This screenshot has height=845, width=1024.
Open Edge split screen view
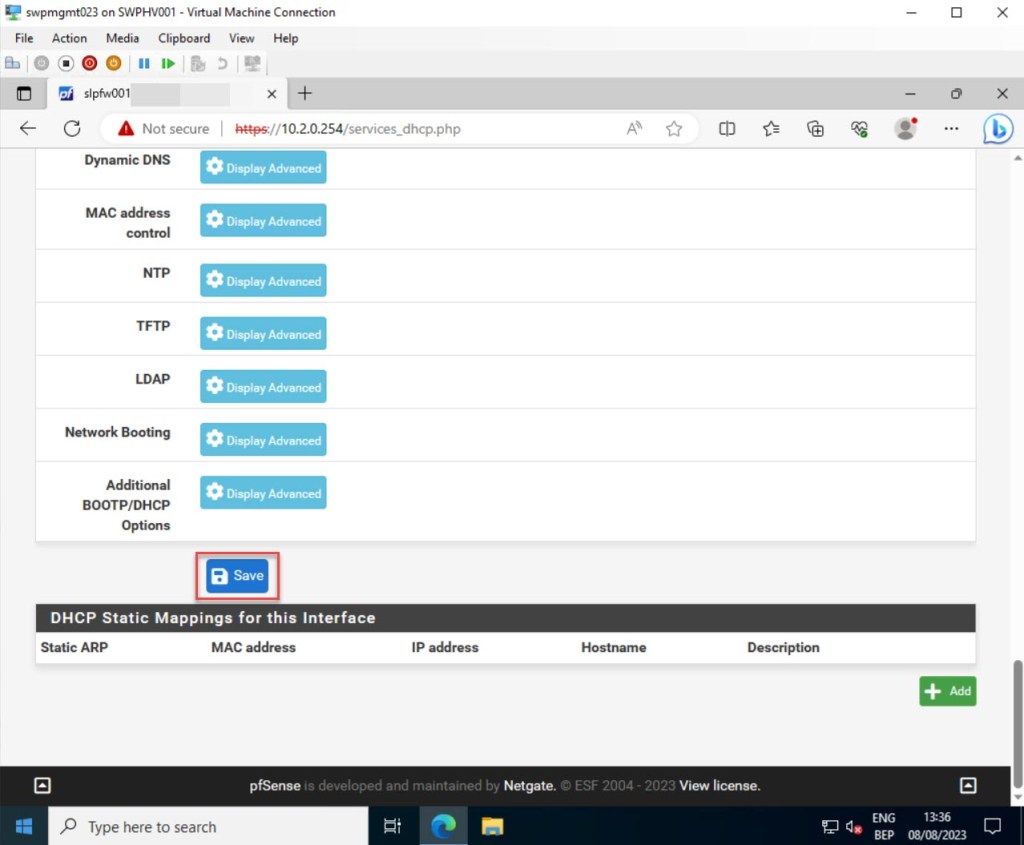[x=727, y=128]
